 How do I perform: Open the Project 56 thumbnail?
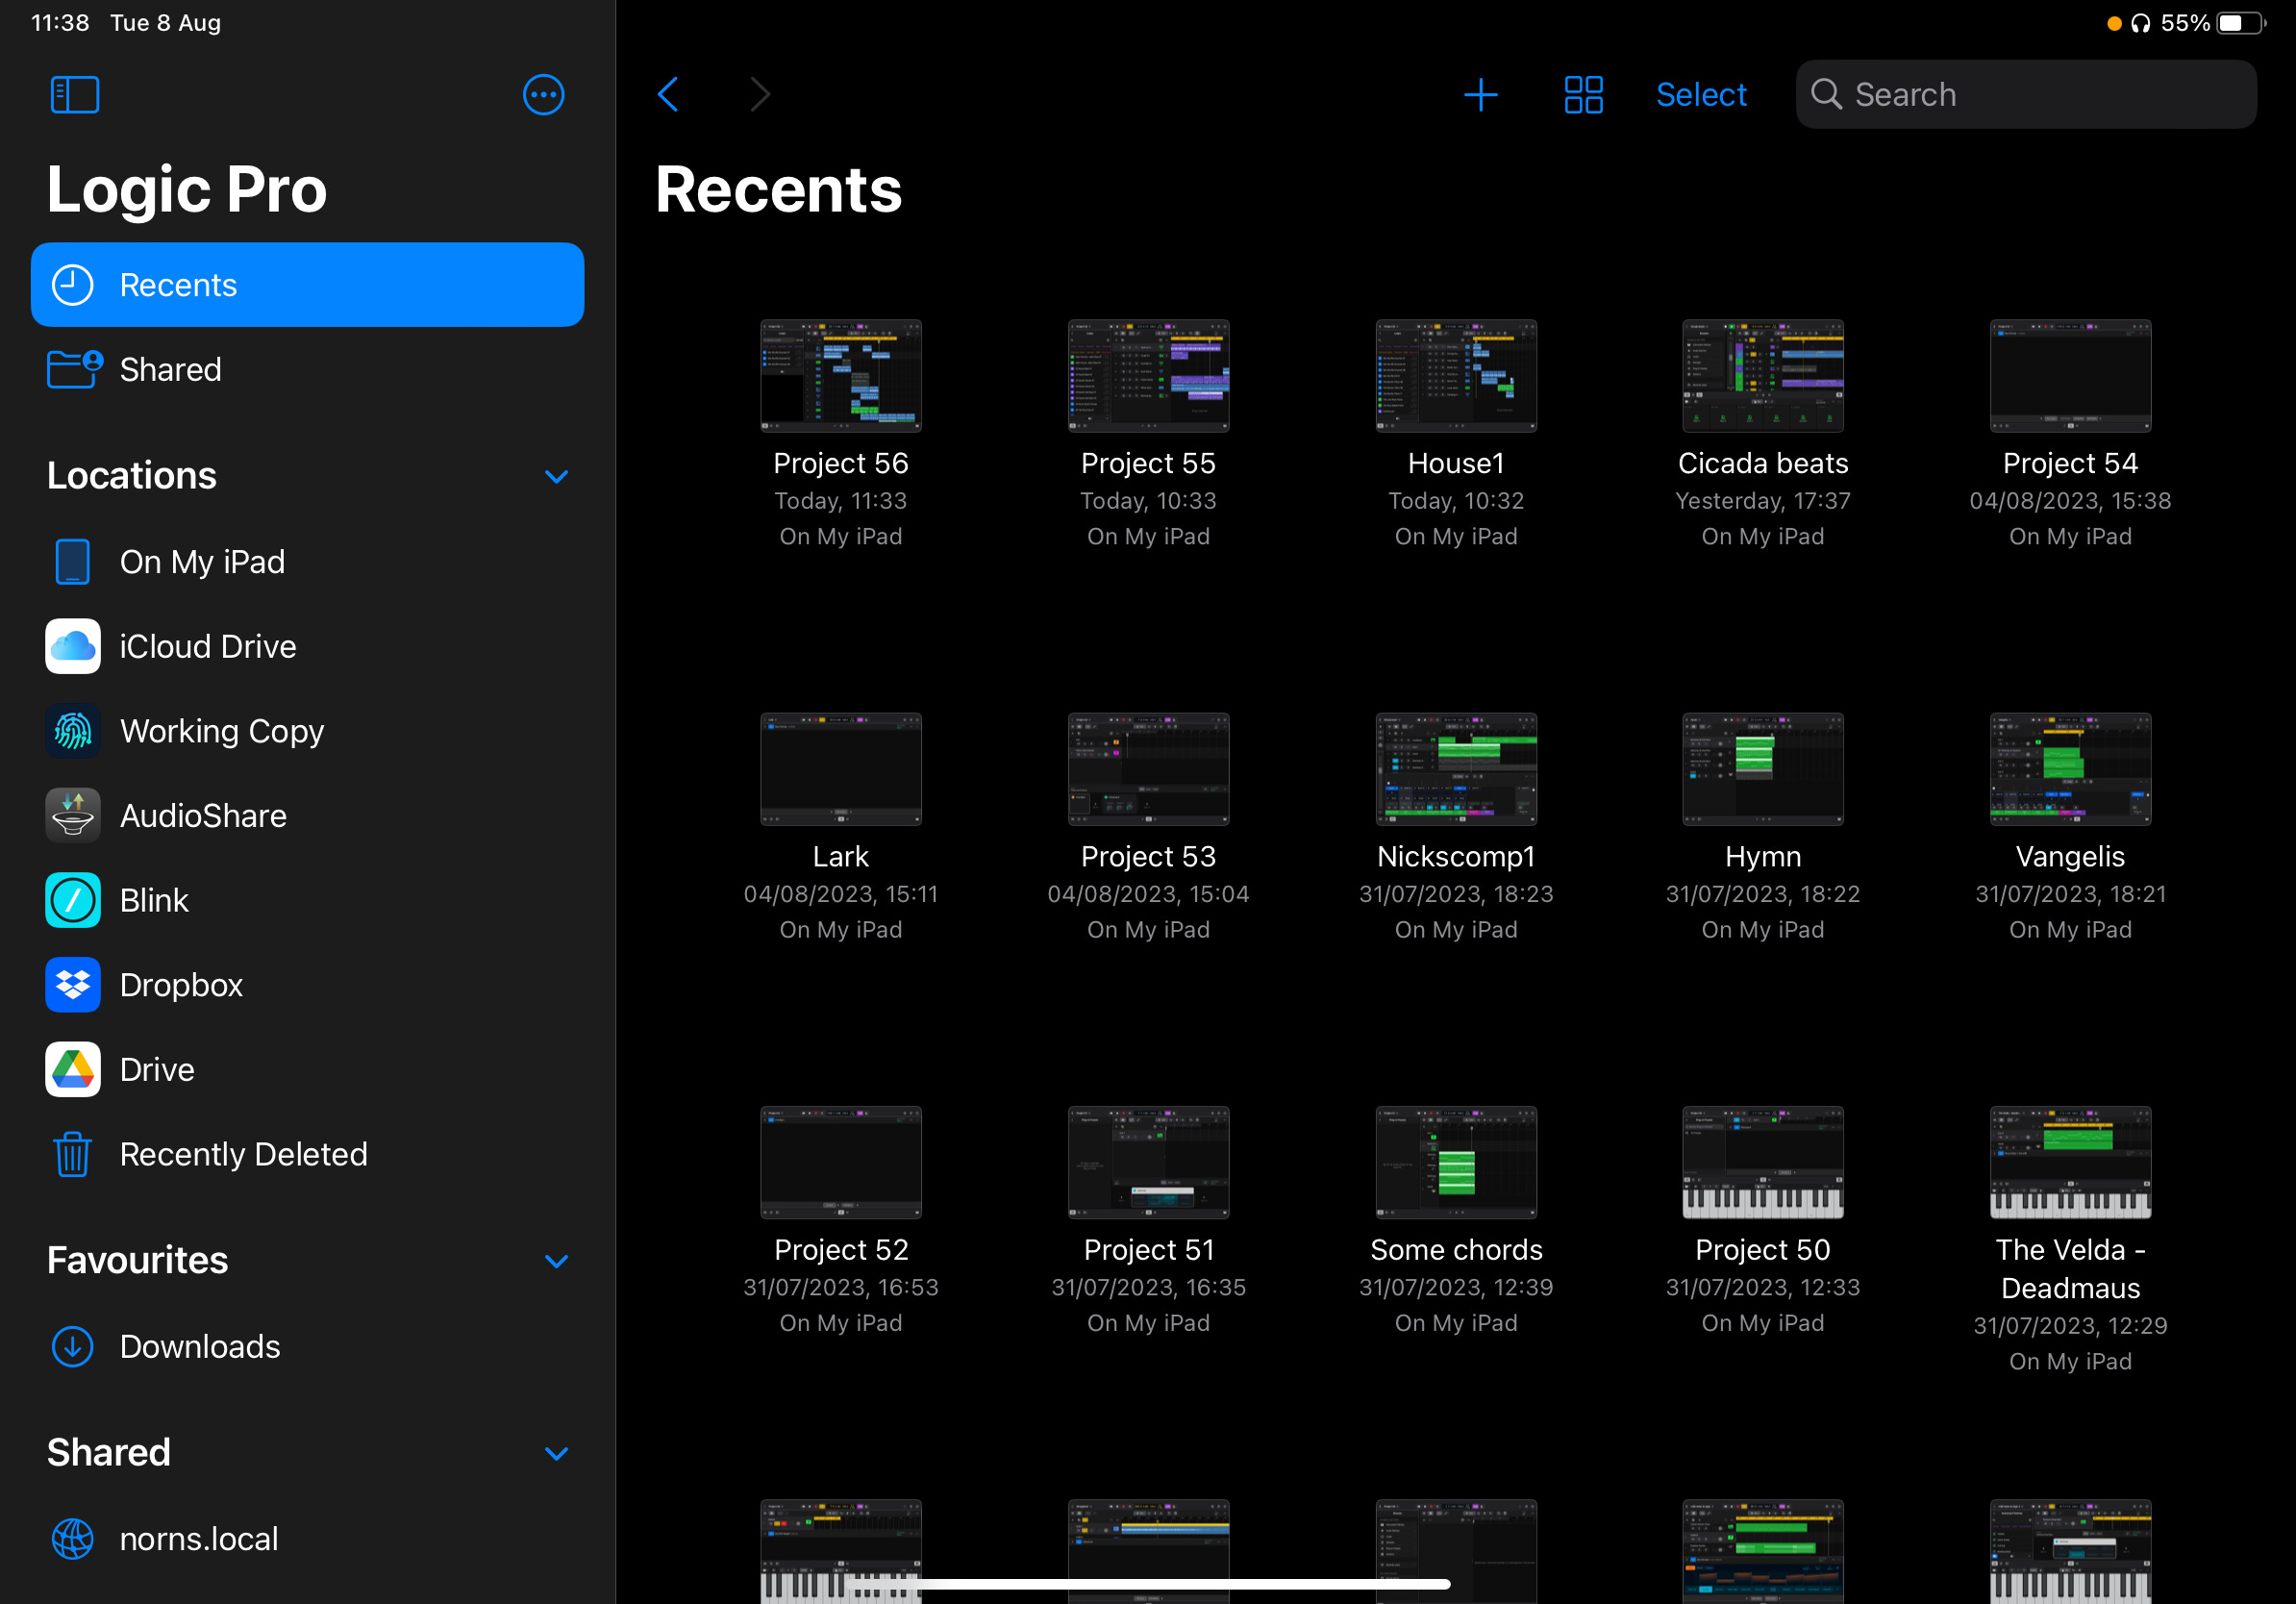coord(841,376)
